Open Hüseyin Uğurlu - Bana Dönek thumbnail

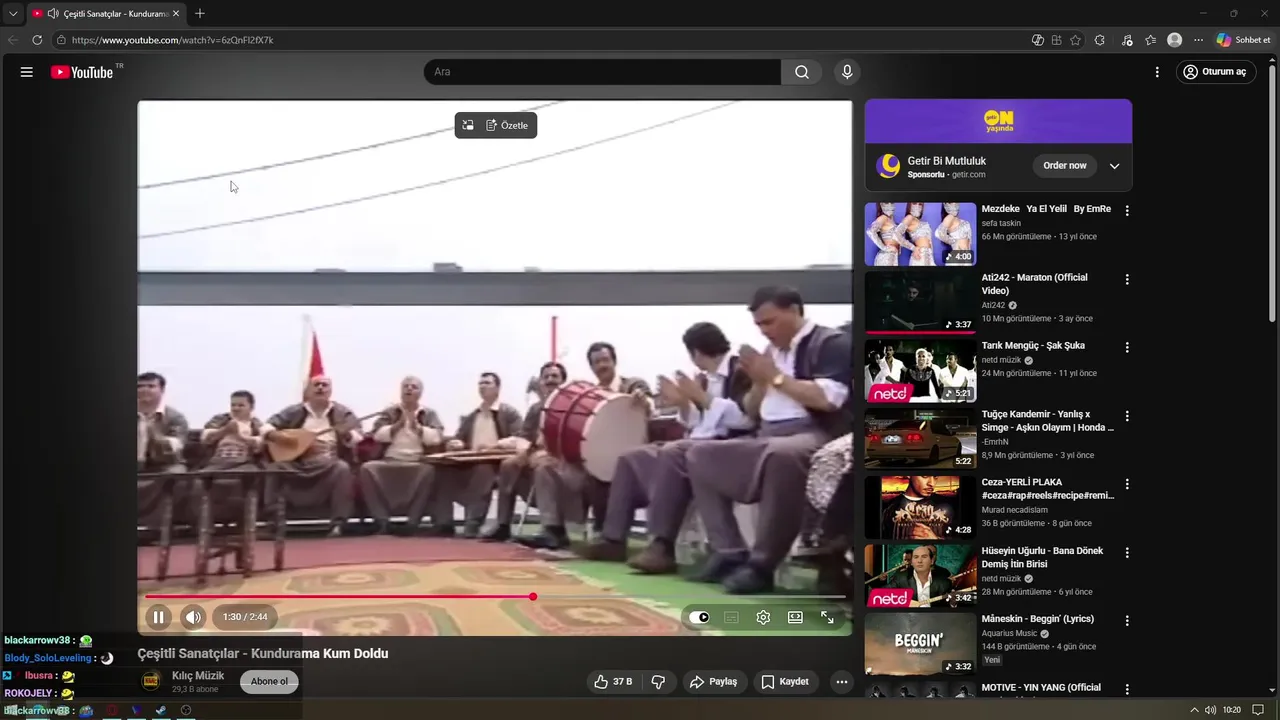[920, 575]
